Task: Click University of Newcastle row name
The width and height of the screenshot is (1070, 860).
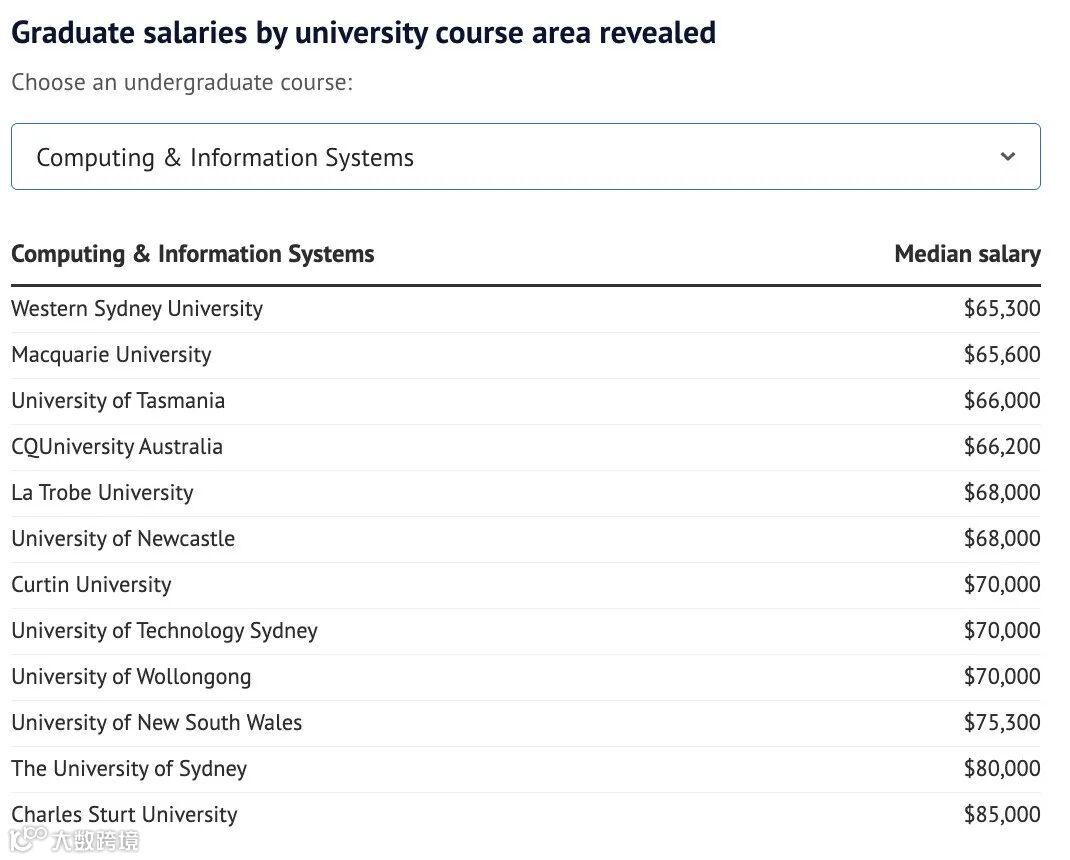Action: tap(123, 538)
